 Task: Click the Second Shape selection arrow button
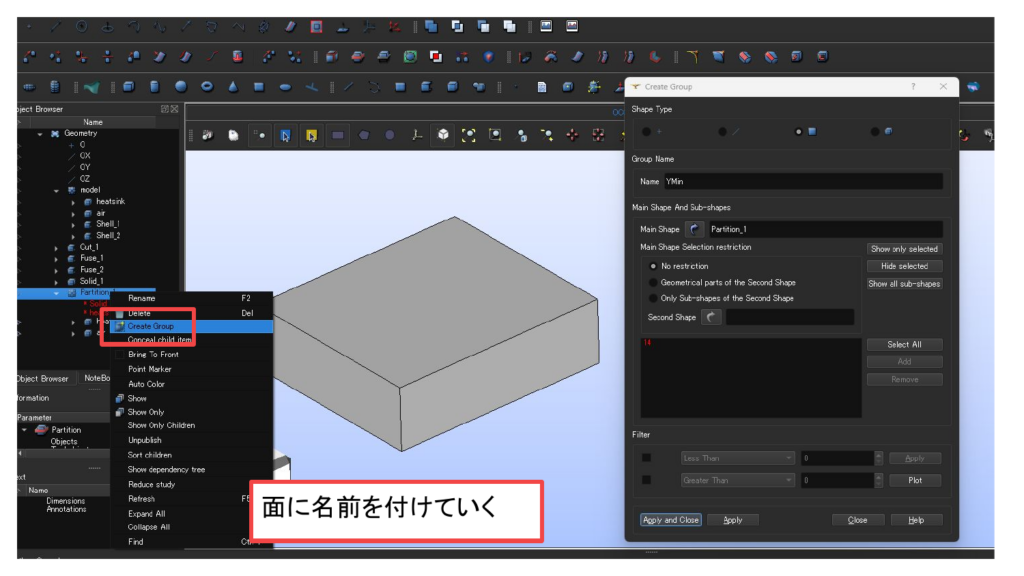pos(711,317)
